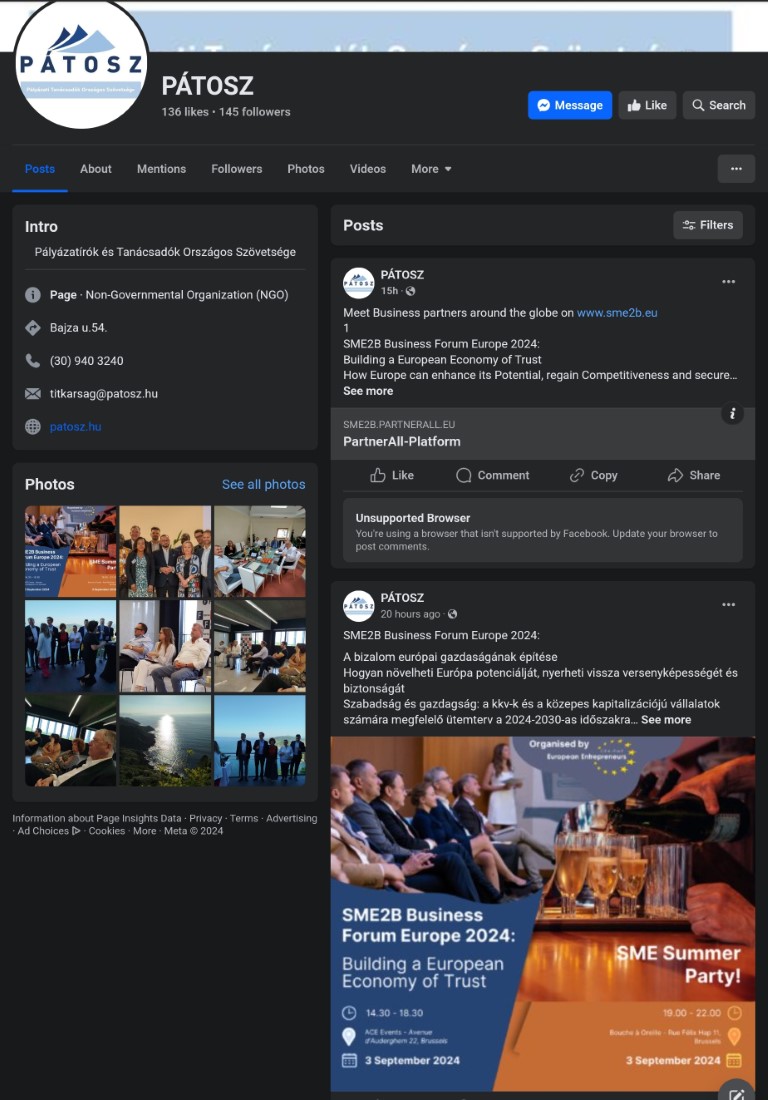Open the conference table meeting photo
The height and width of the screenshot is (1100, 768).
[260, 551]
